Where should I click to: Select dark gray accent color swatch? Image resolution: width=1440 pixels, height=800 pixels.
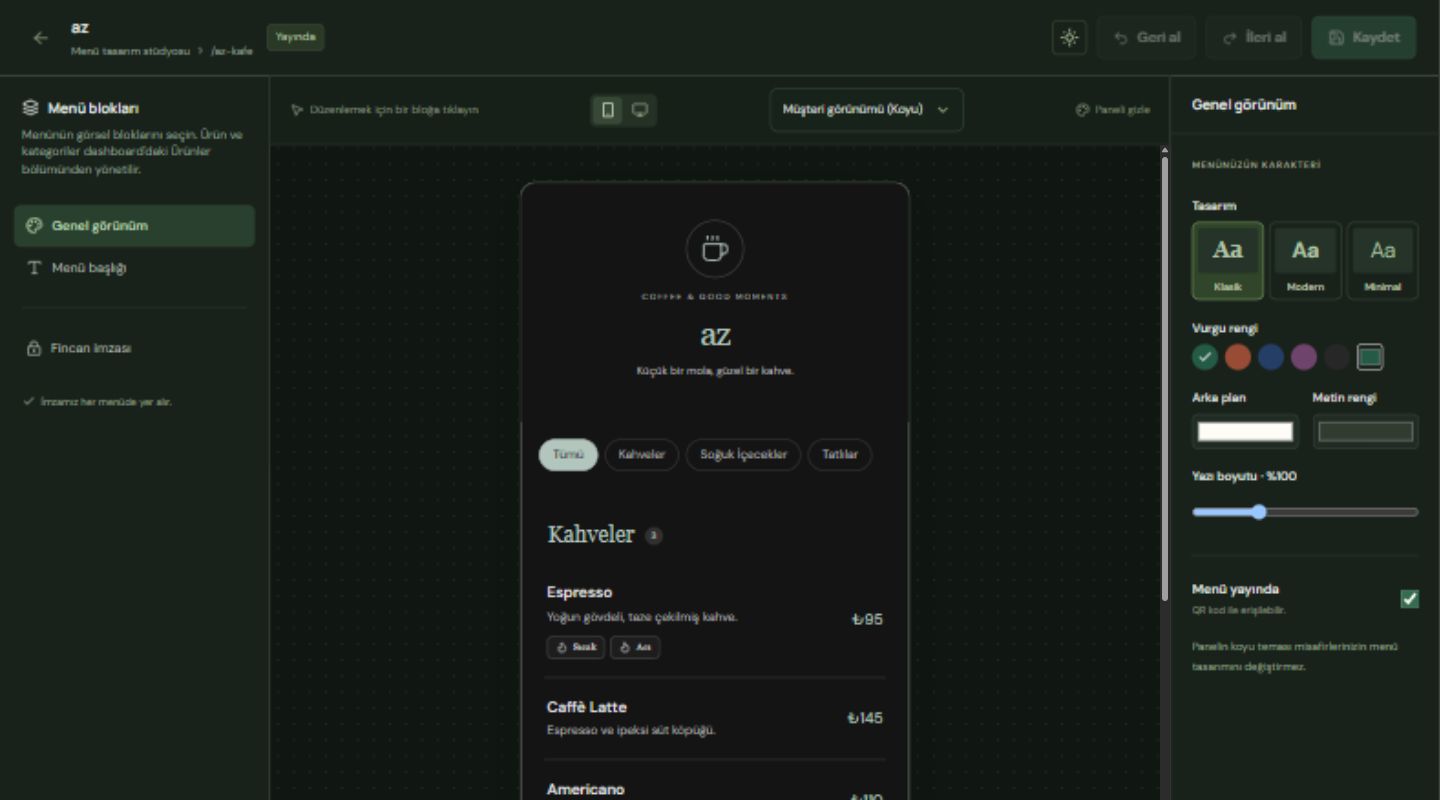click(x=1337, y=357)
